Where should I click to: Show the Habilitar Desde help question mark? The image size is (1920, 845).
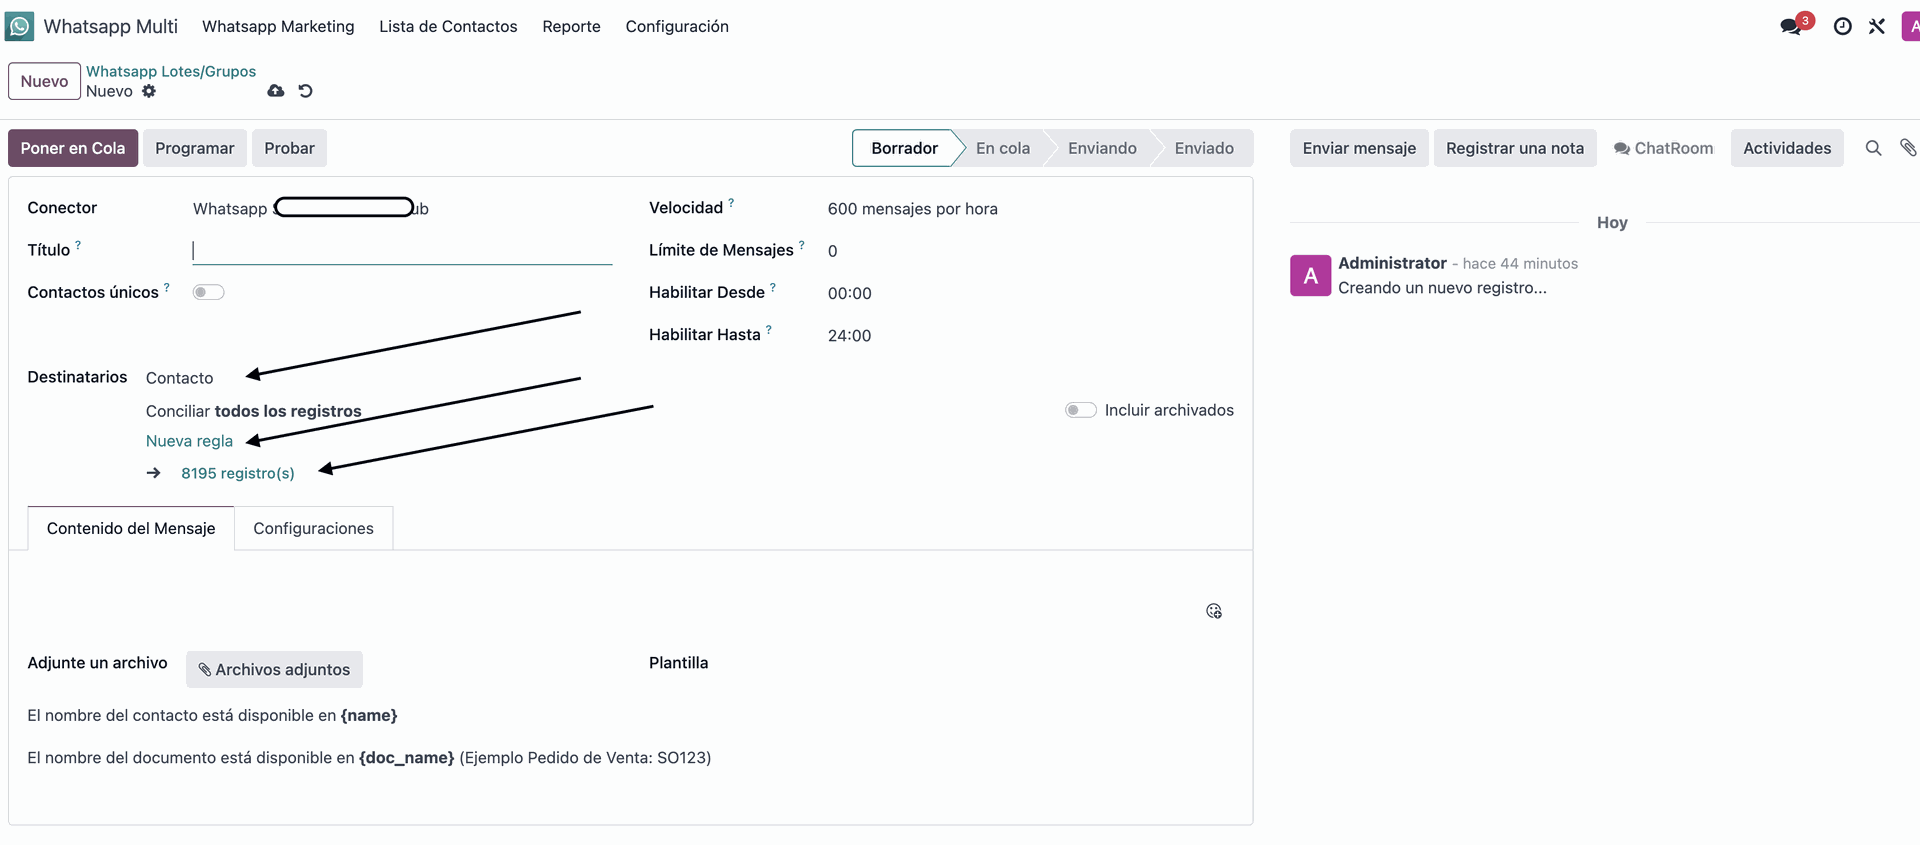[773, 287]
